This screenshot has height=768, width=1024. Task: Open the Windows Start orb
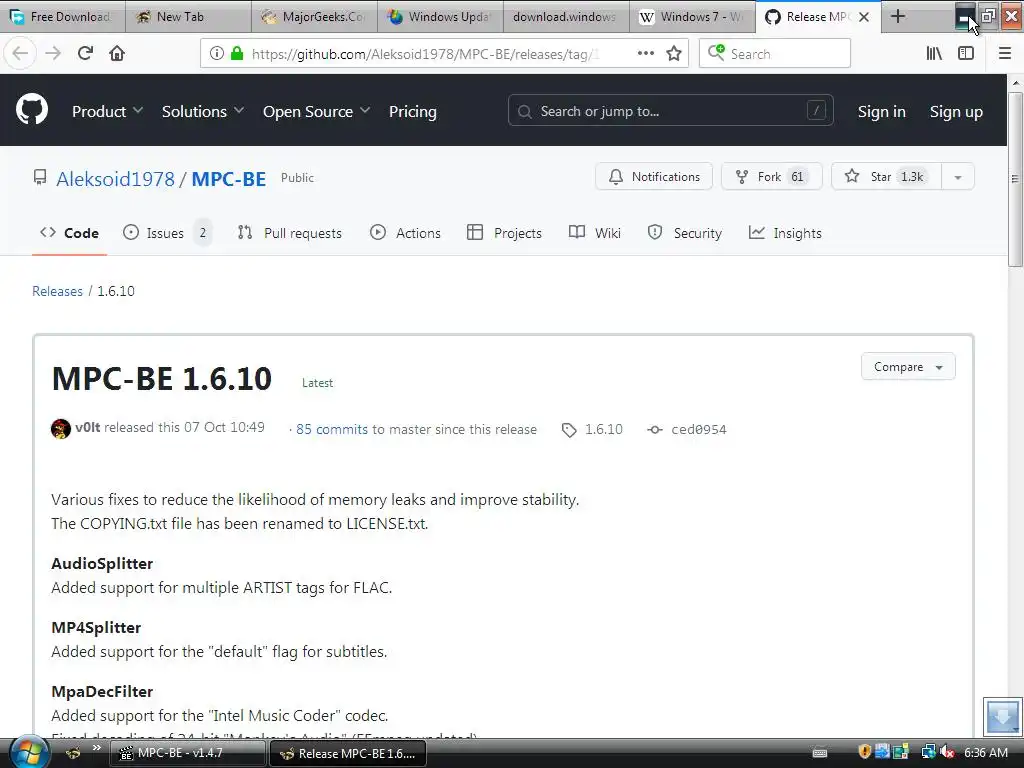pyautogui.click(x=28, y=752)
